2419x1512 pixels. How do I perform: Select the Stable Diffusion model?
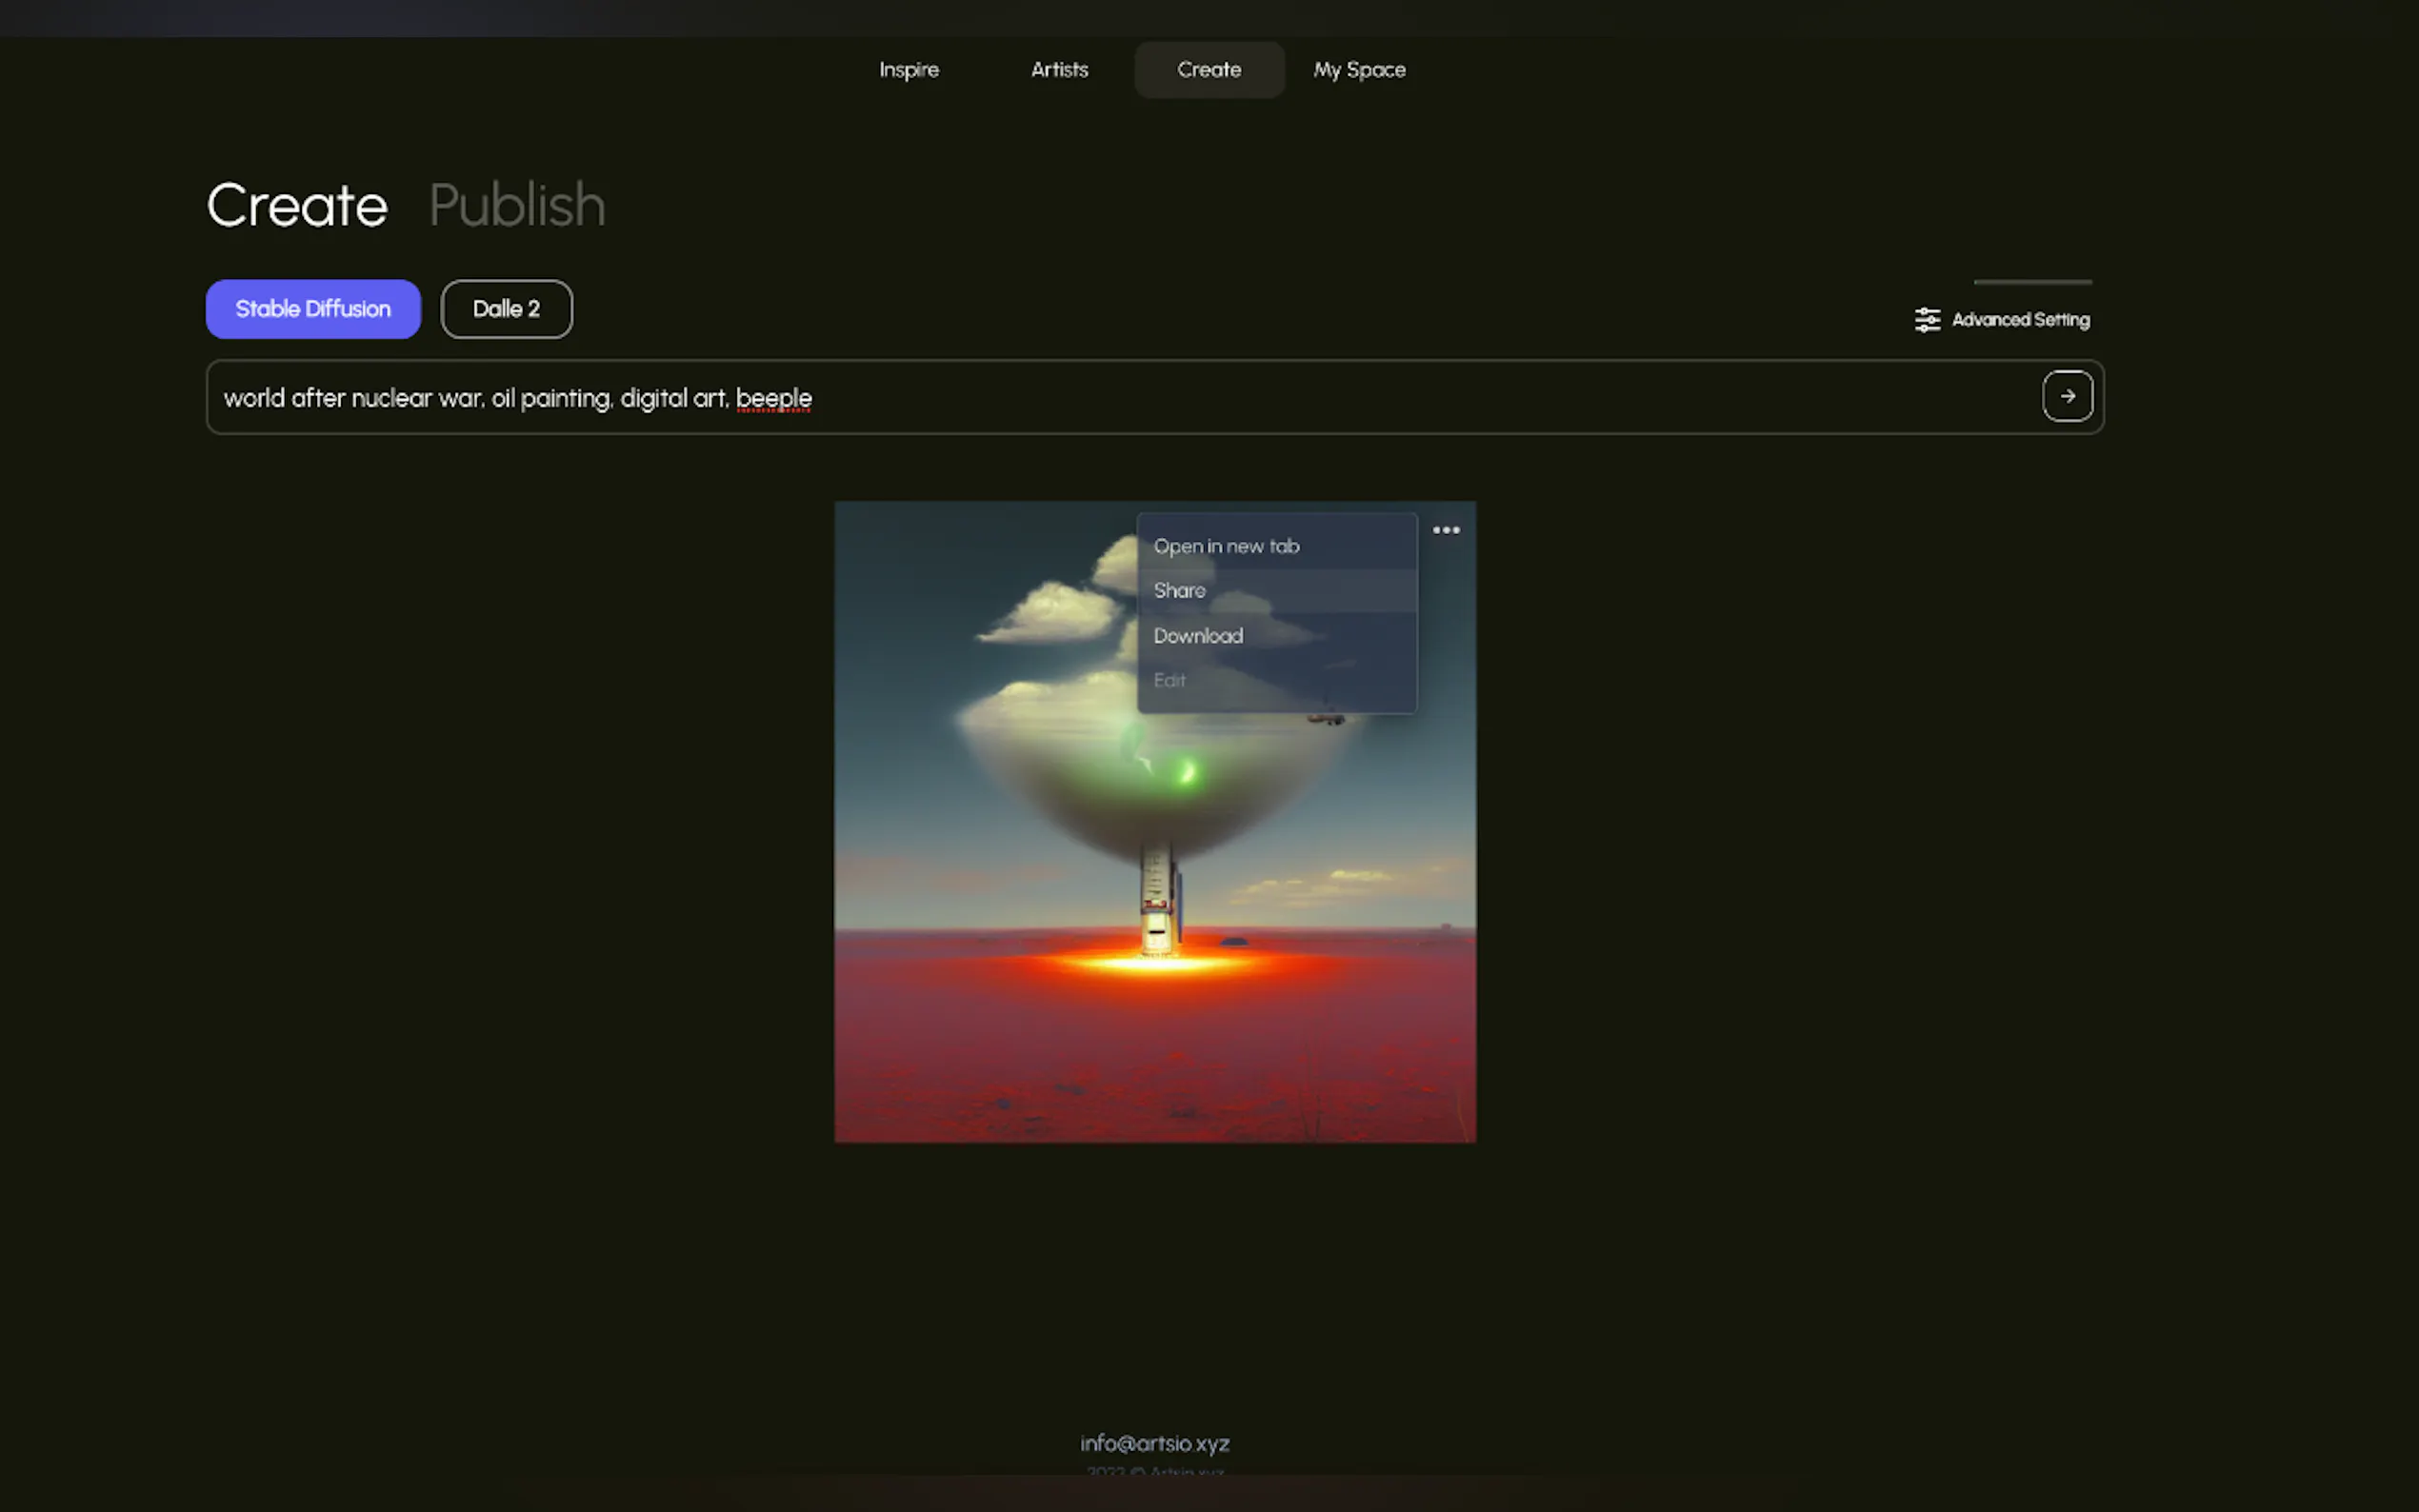[313, 309]
